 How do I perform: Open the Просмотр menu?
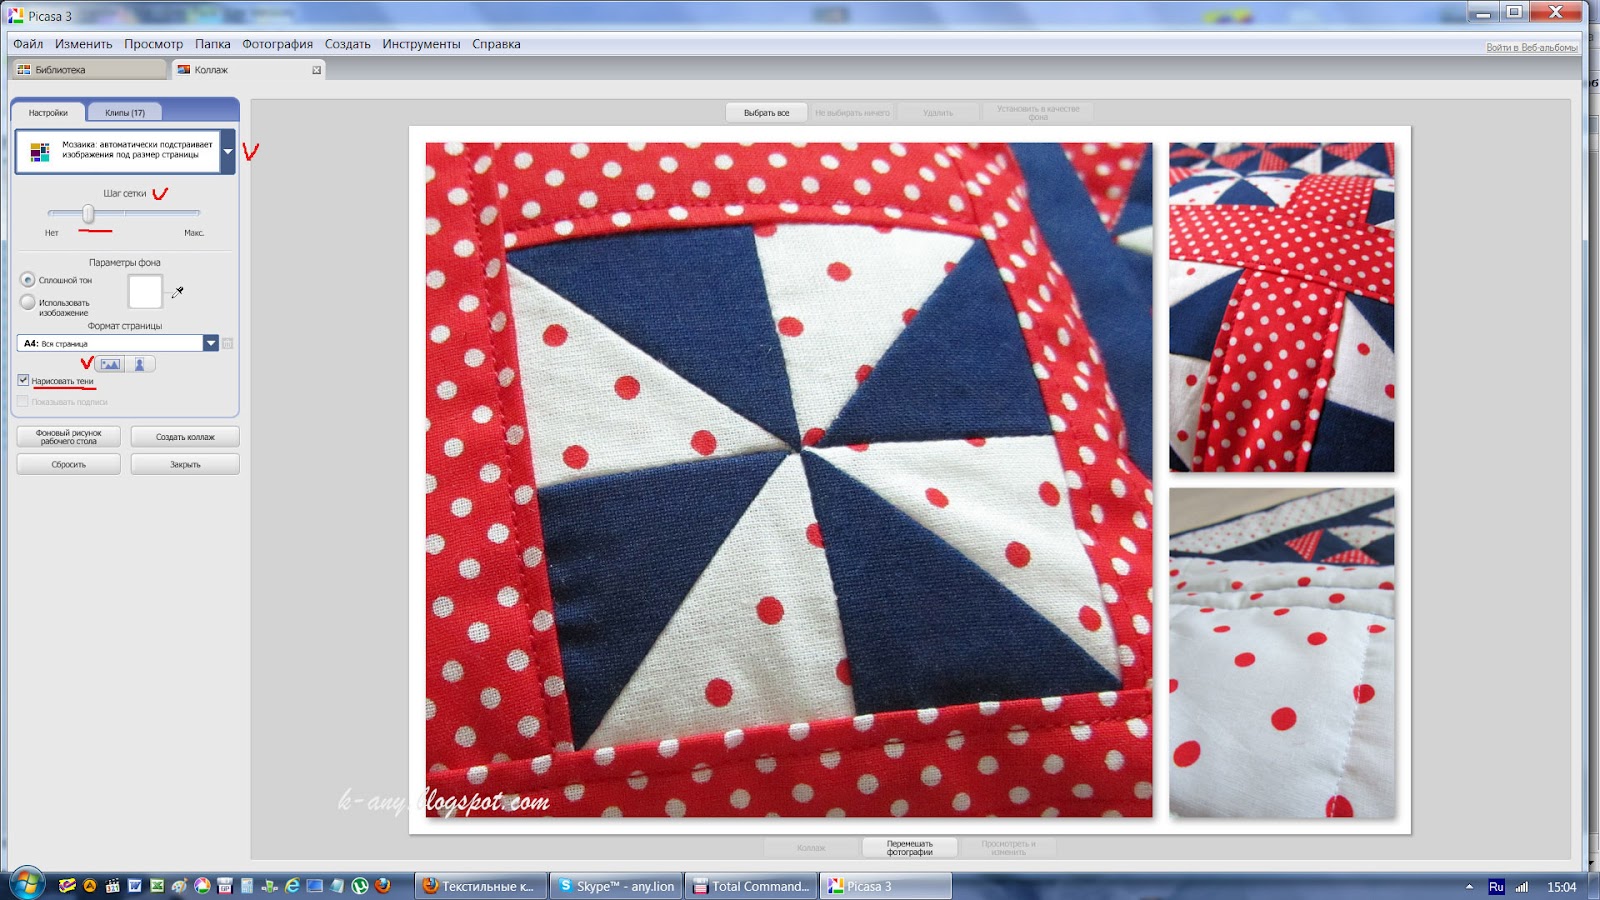point(154,44)
